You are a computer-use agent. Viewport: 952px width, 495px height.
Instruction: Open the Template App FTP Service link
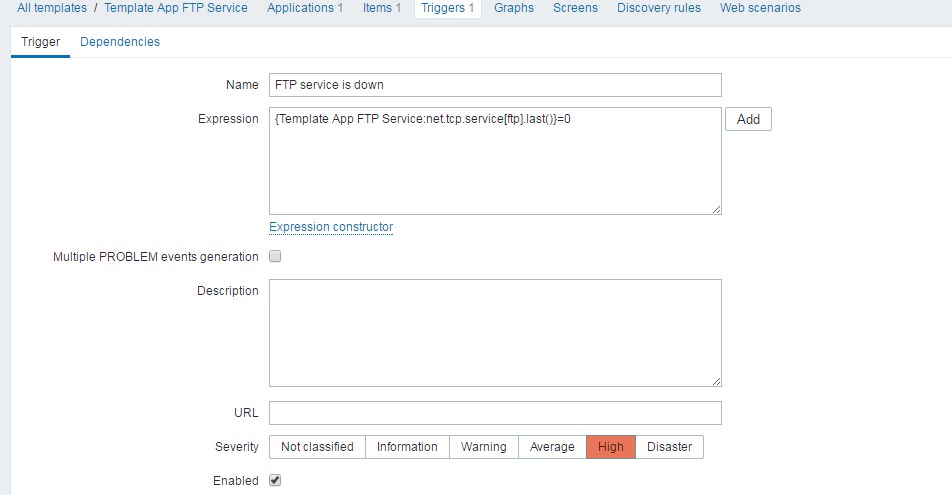(176, 8)
